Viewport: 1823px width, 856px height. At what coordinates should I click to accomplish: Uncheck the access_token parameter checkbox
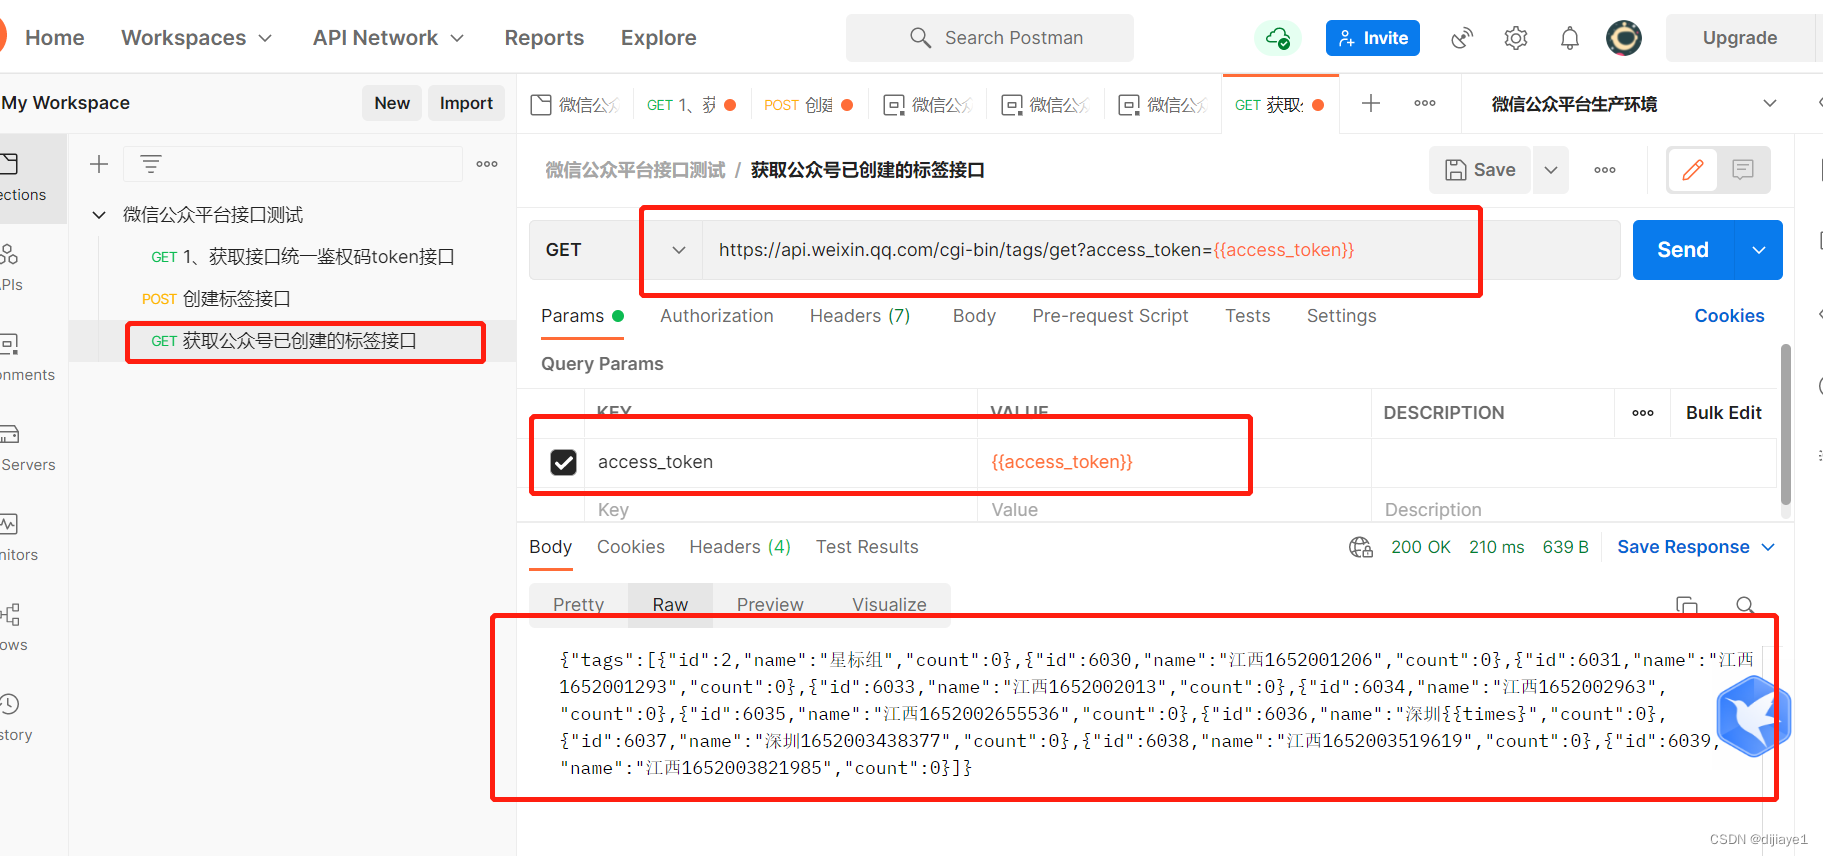click(x=564, y=462)
